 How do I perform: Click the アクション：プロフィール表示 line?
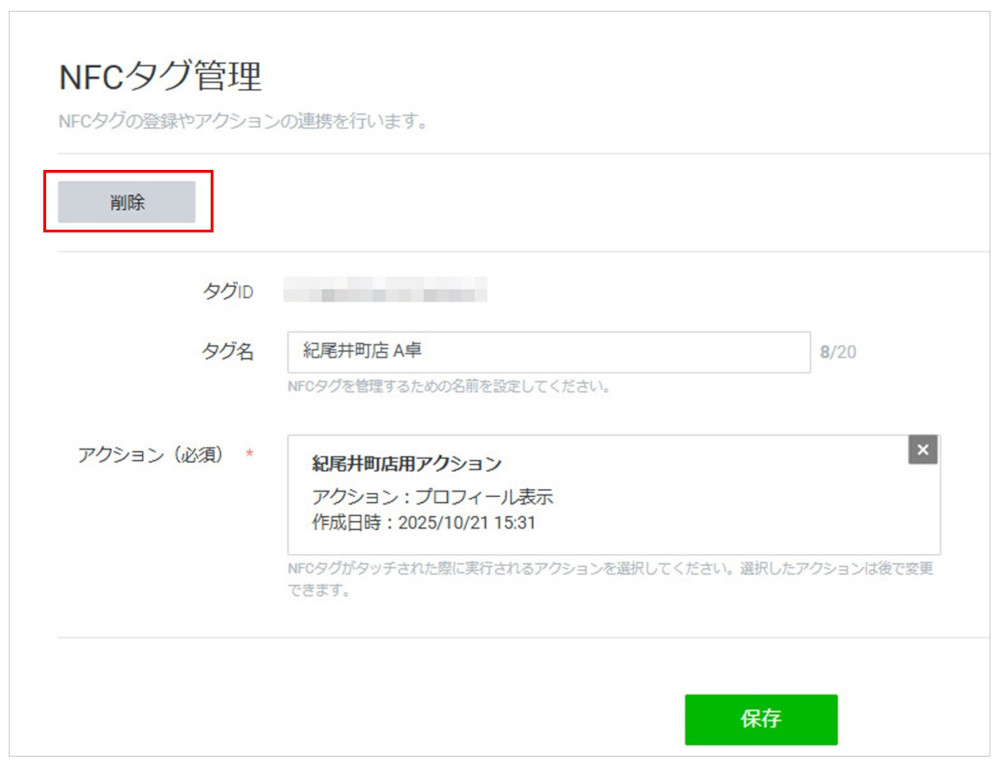click(x=432, y=497)
